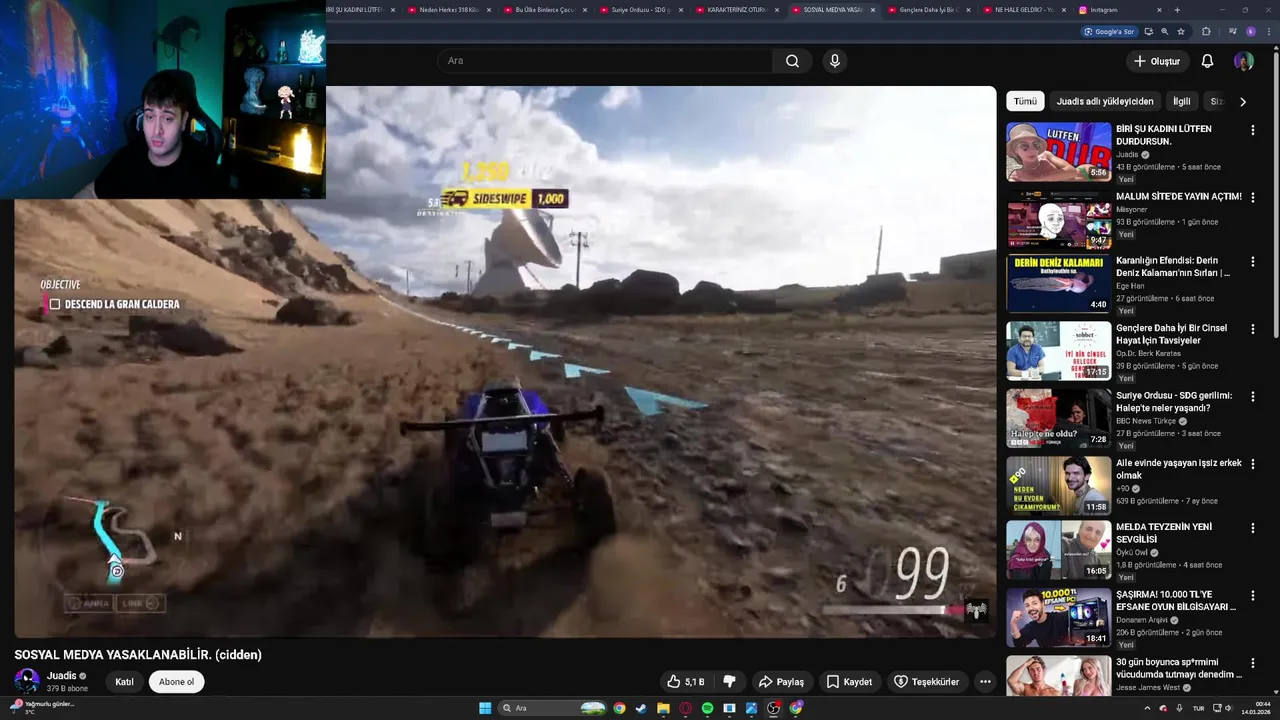Click title Suriye Ordusu - SDG gerilimi

tap(1174, 401)
